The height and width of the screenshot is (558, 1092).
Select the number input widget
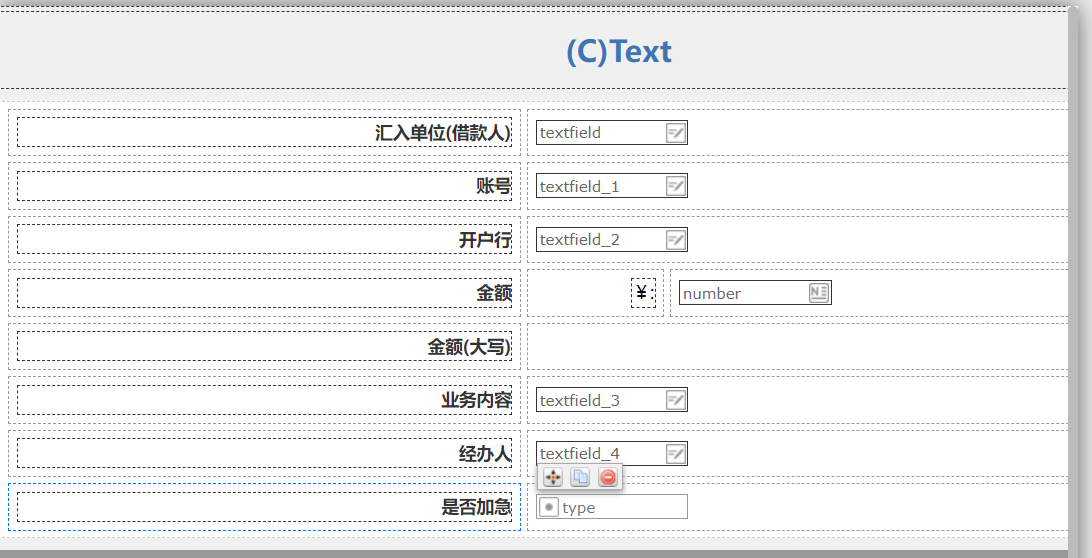point(755,293)
